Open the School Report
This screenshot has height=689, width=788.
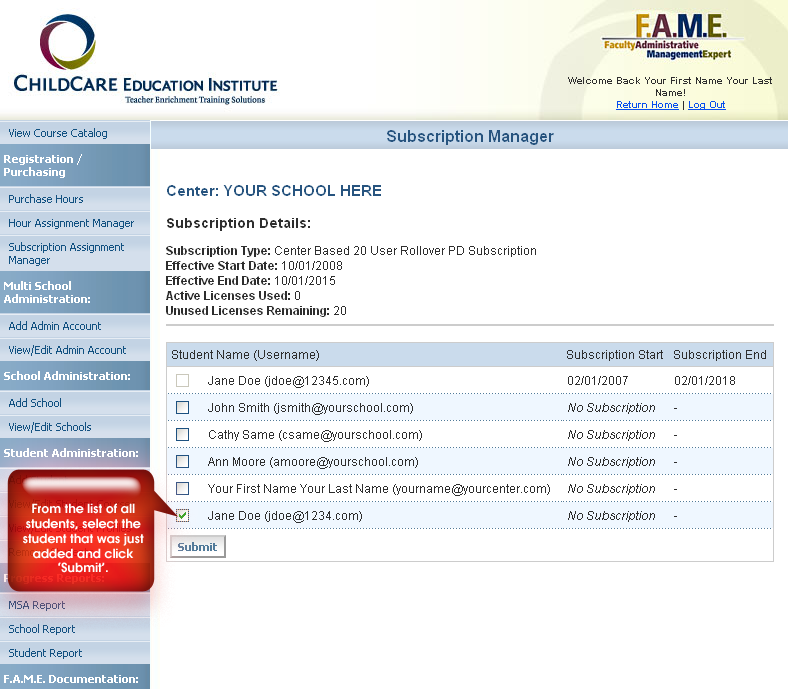click(x=75, y=629)
